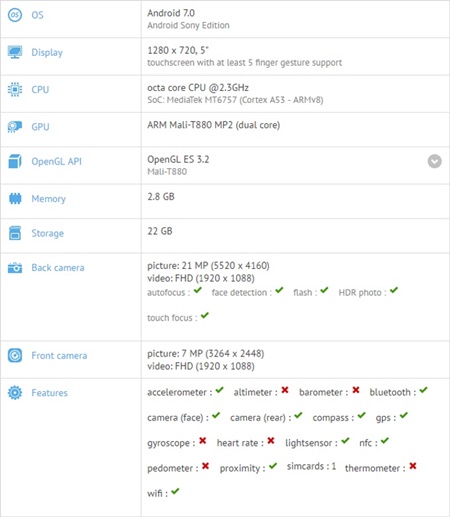Click the OpenGL API cube icon
This screenshot has width=450, height=517.
click(15, 161)
